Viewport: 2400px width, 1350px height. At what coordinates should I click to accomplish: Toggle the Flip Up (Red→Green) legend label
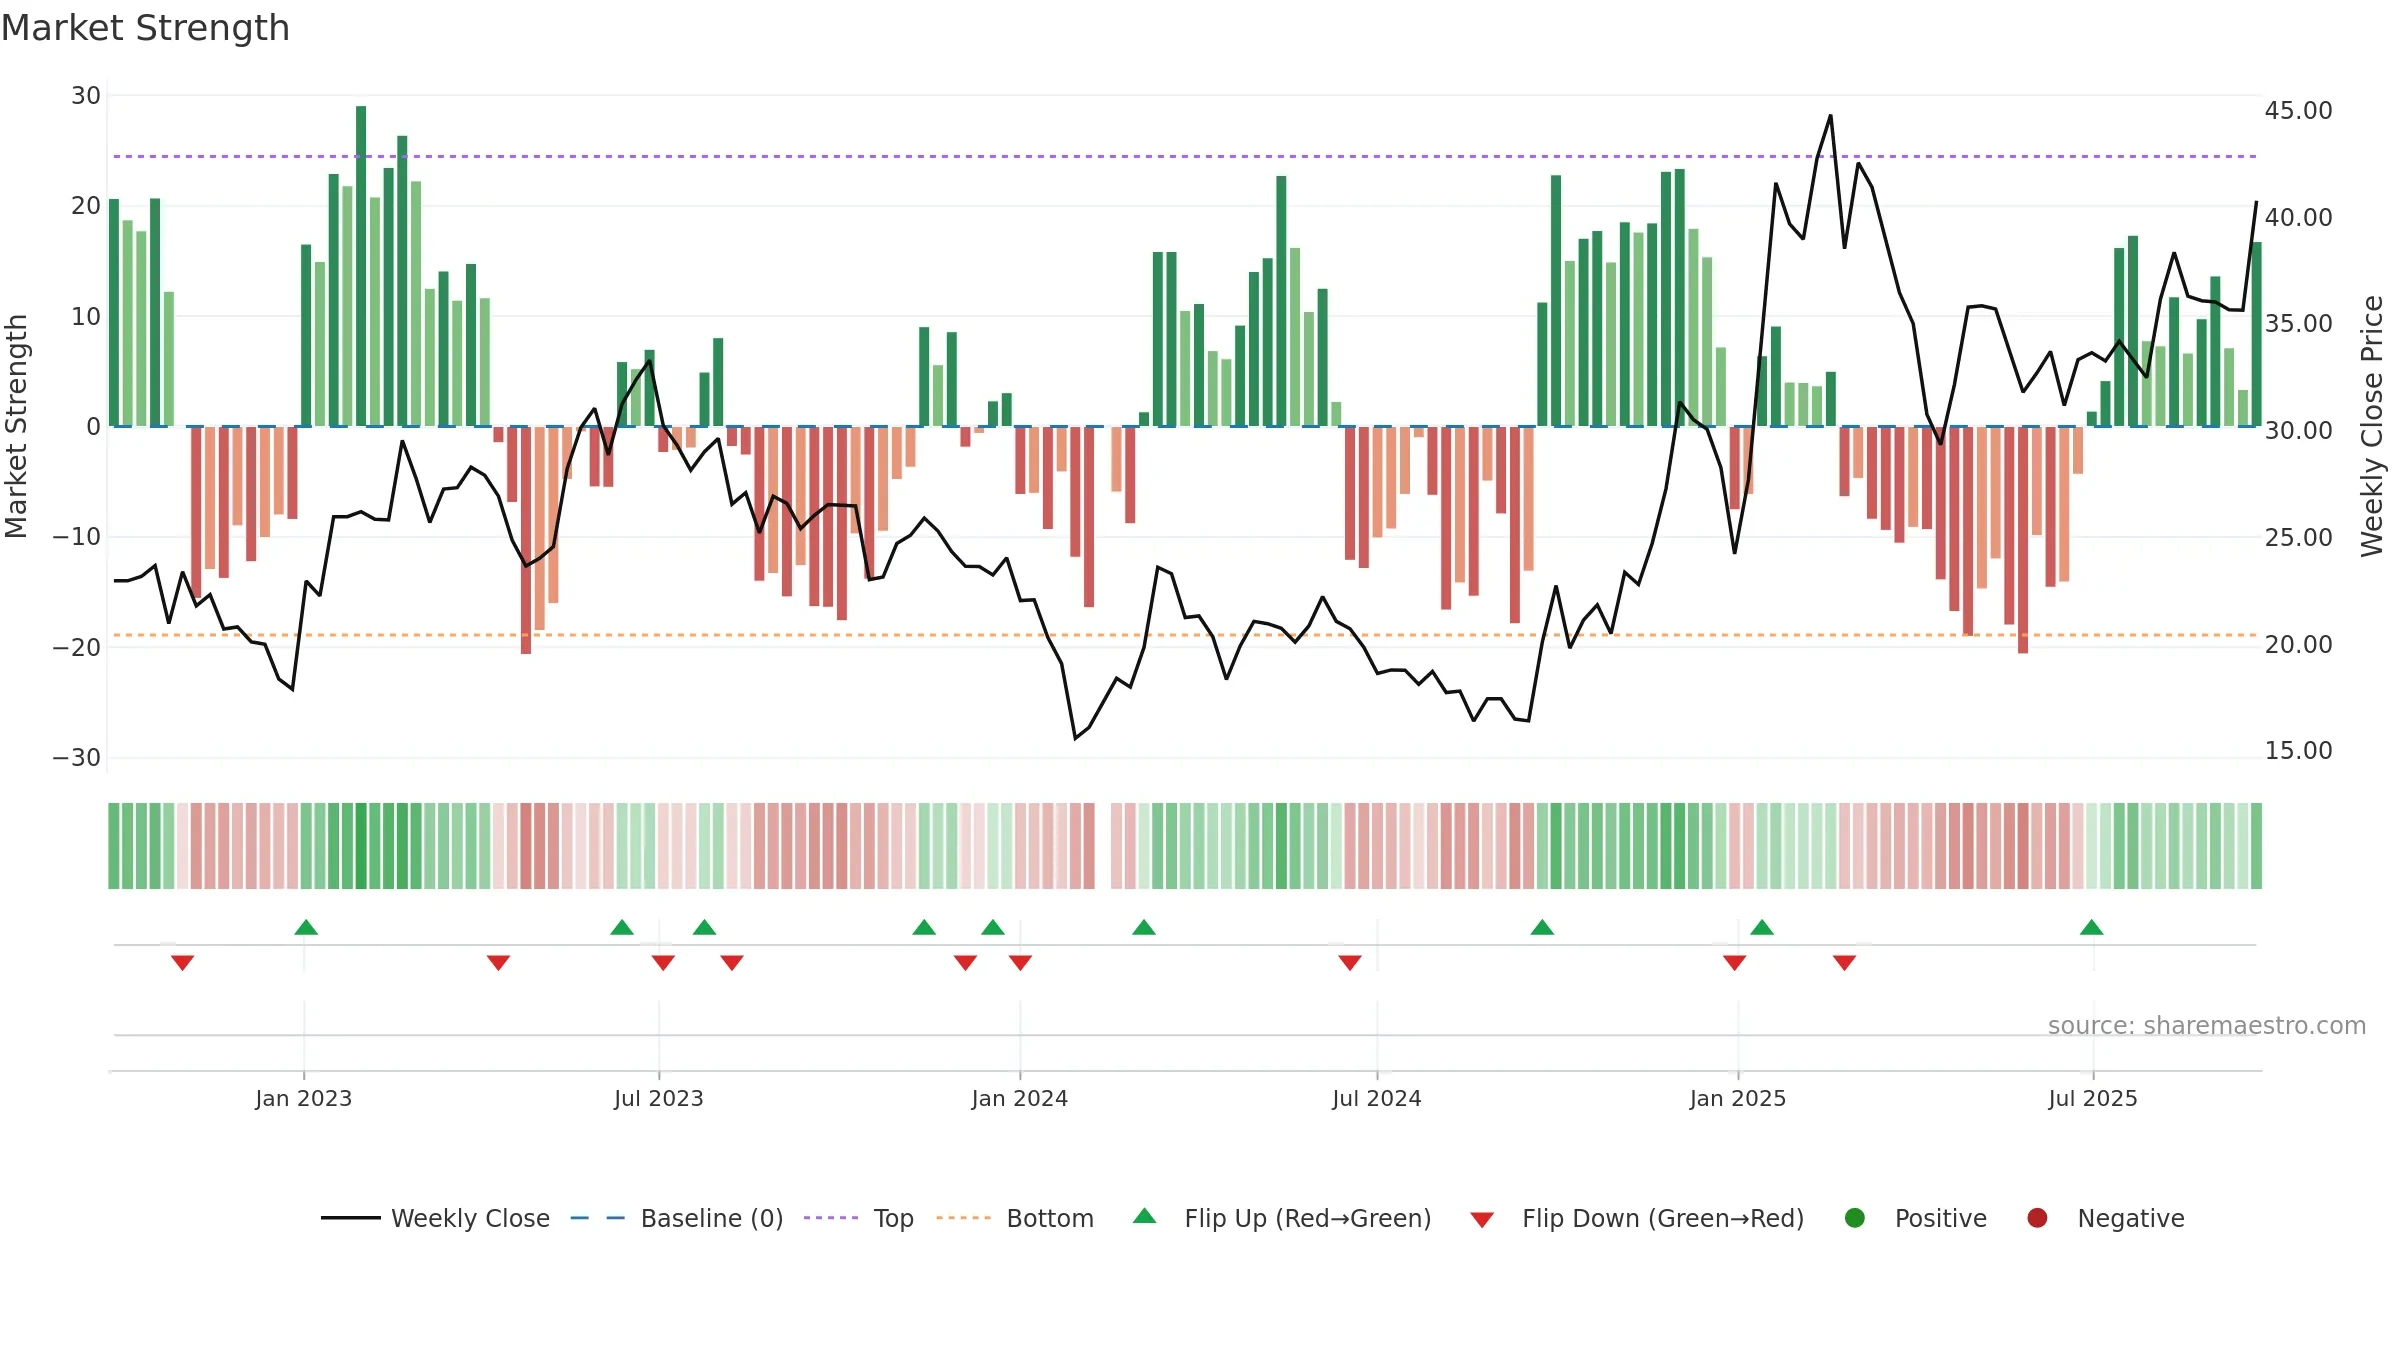coord(1308,1218)
